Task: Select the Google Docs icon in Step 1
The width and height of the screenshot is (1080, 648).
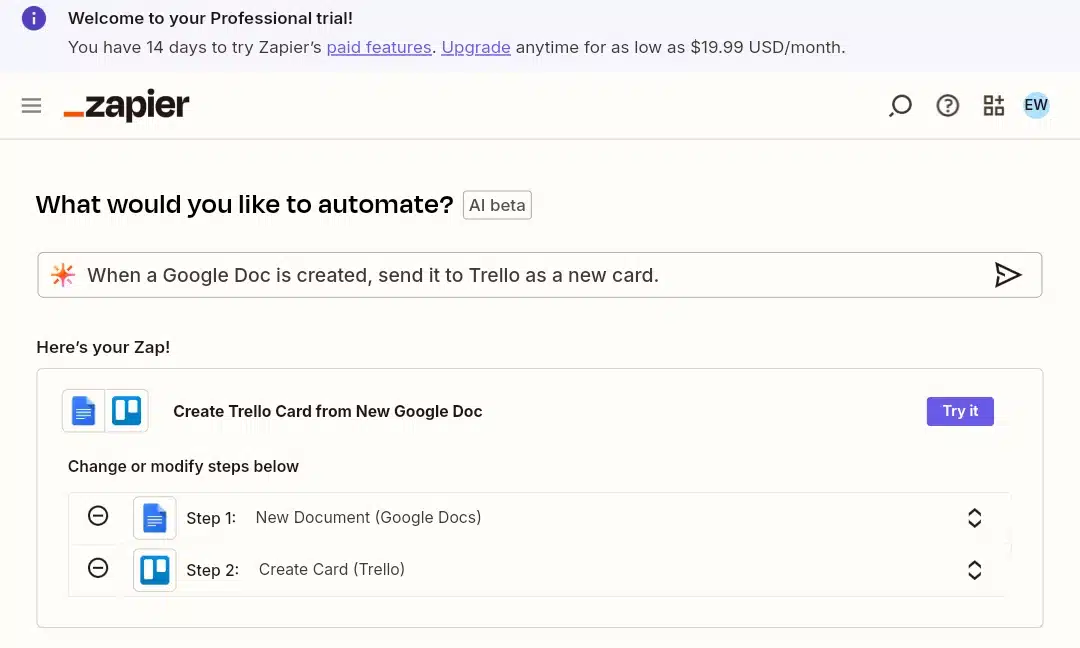Action: pos(154,518)
